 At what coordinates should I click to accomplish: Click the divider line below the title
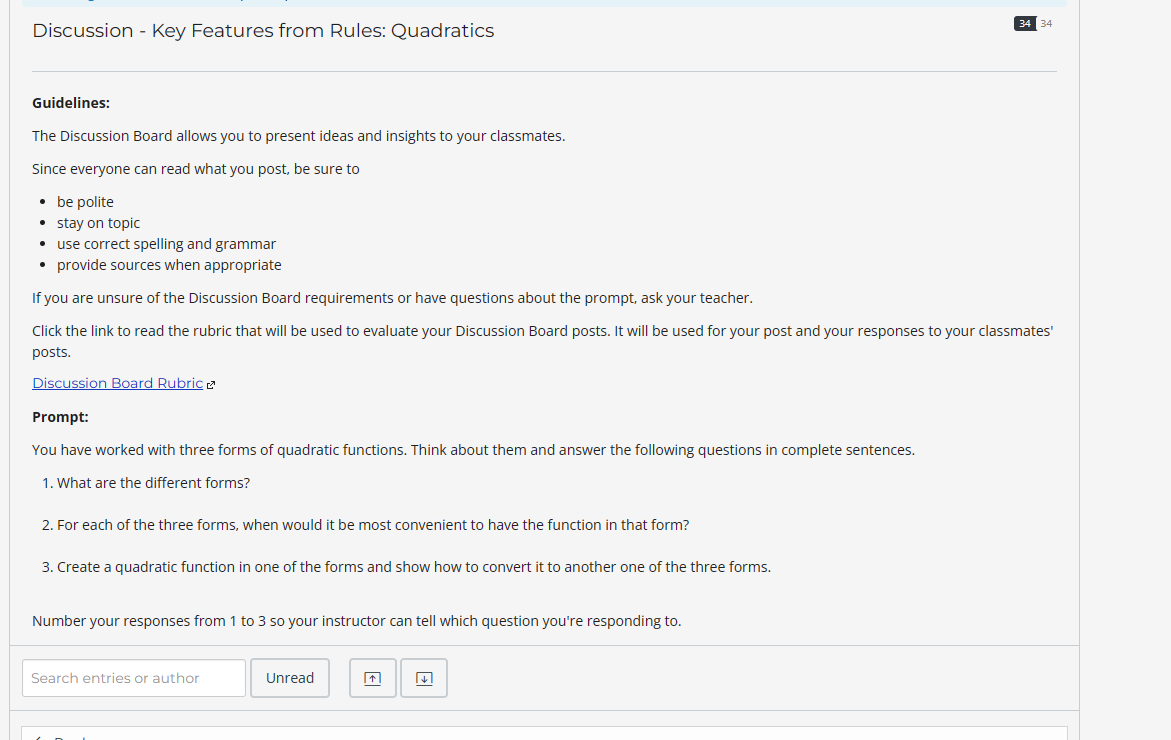click(544, 70)
